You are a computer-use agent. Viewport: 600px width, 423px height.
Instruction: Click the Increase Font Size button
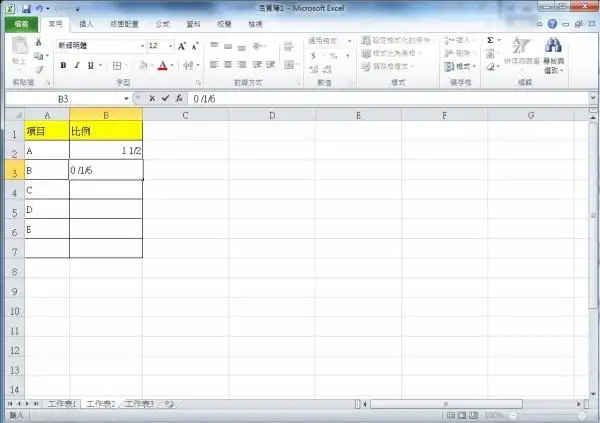click(183, 46)
